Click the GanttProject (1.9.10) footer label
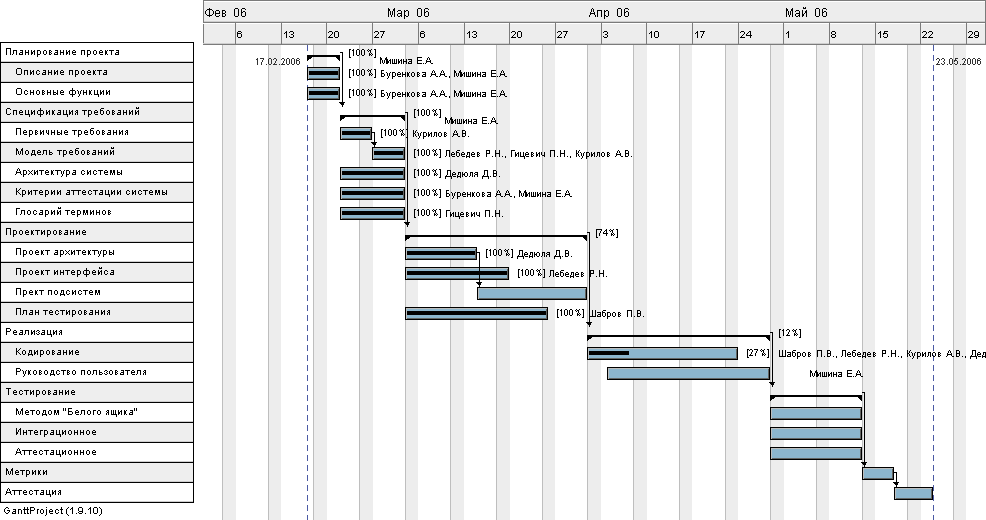The height and width of the screenshot is (520, 986). point(52,511)
